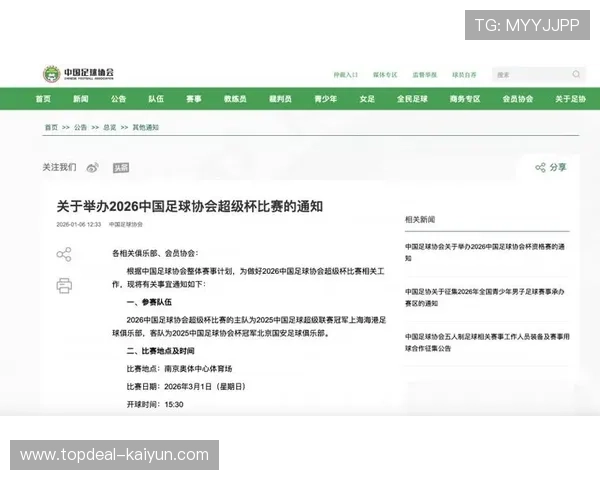Click the line 比赛日期：2026年3月1日（星期日）
Image resolution: width=600 pixels, height=480 pixels.
coord(186,387)
